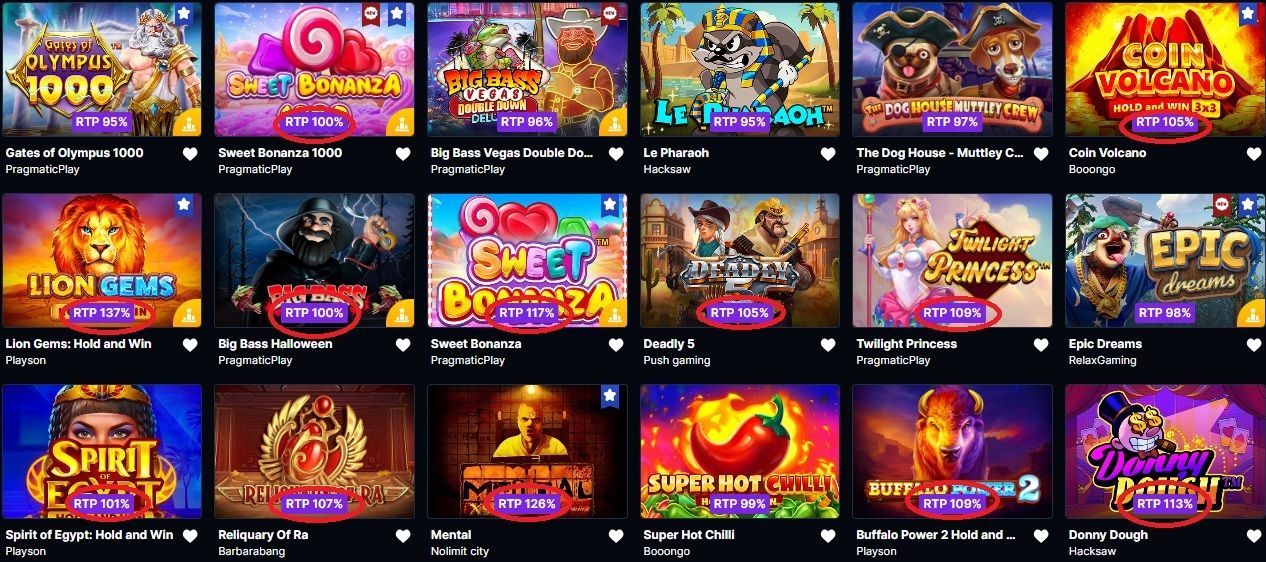Launch Super Hot Chilli game tile
Image resolution: width=1266 pixels, height=562 pixels.
[740, 451]
